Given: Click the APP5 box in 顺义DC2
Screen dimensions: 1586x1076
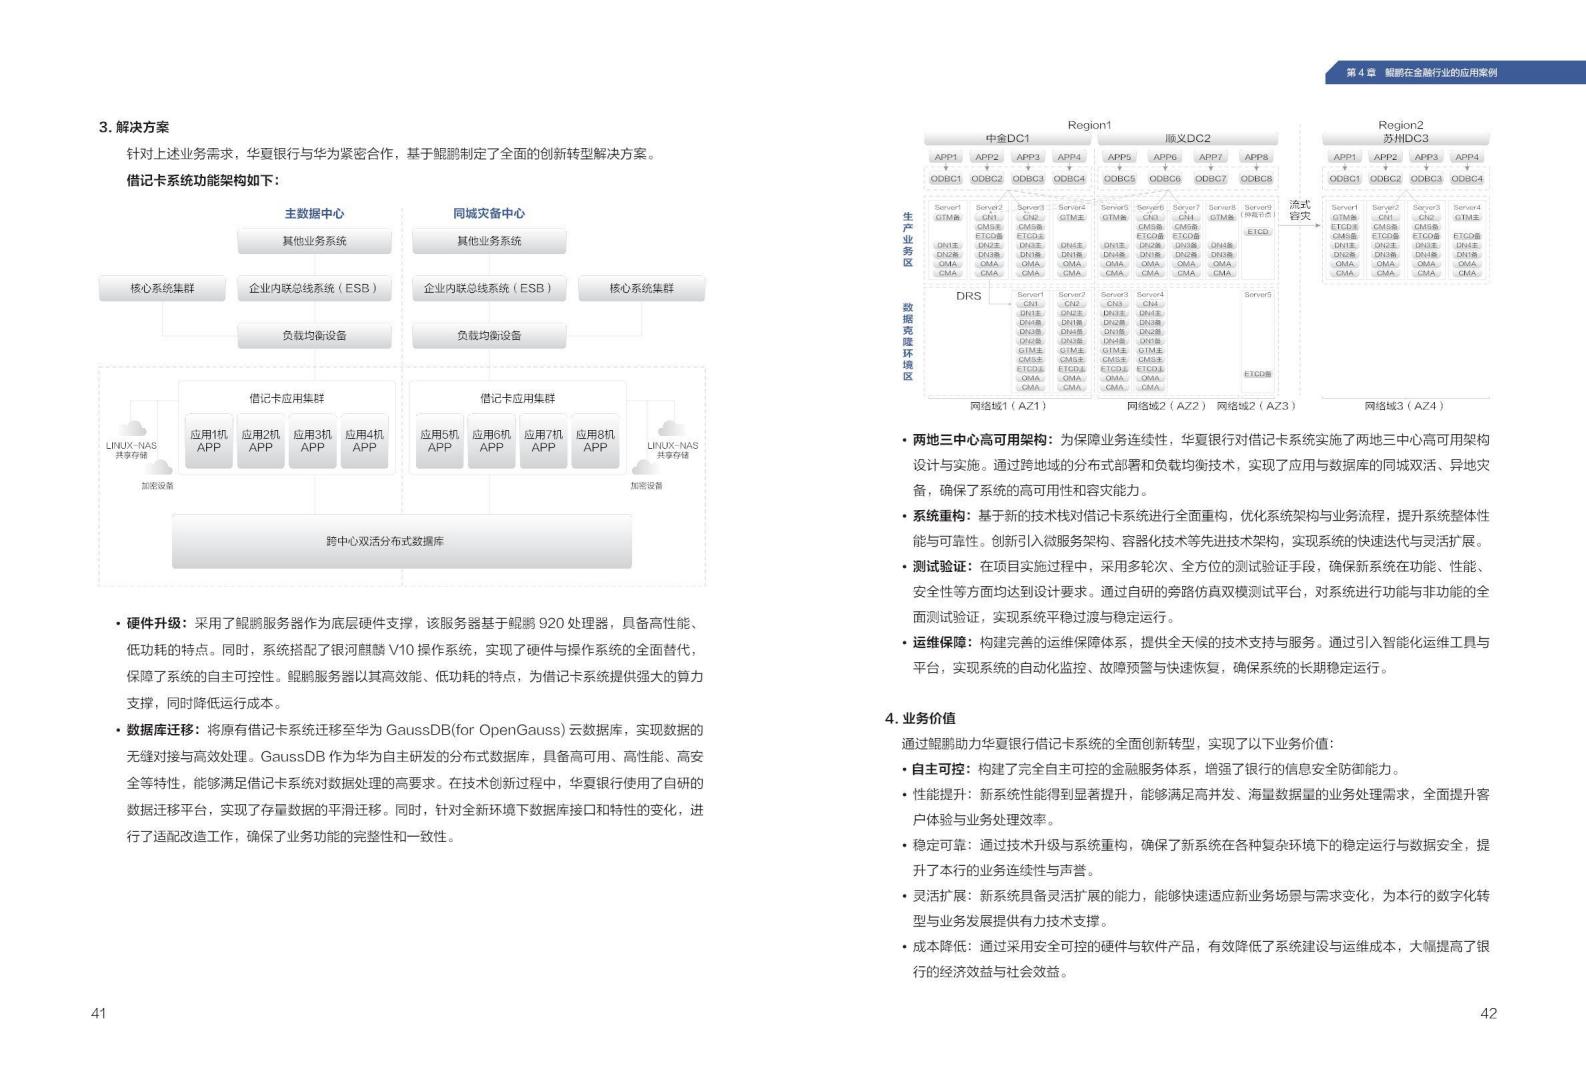Looking at the screenshot, I should coord(1119,157).
